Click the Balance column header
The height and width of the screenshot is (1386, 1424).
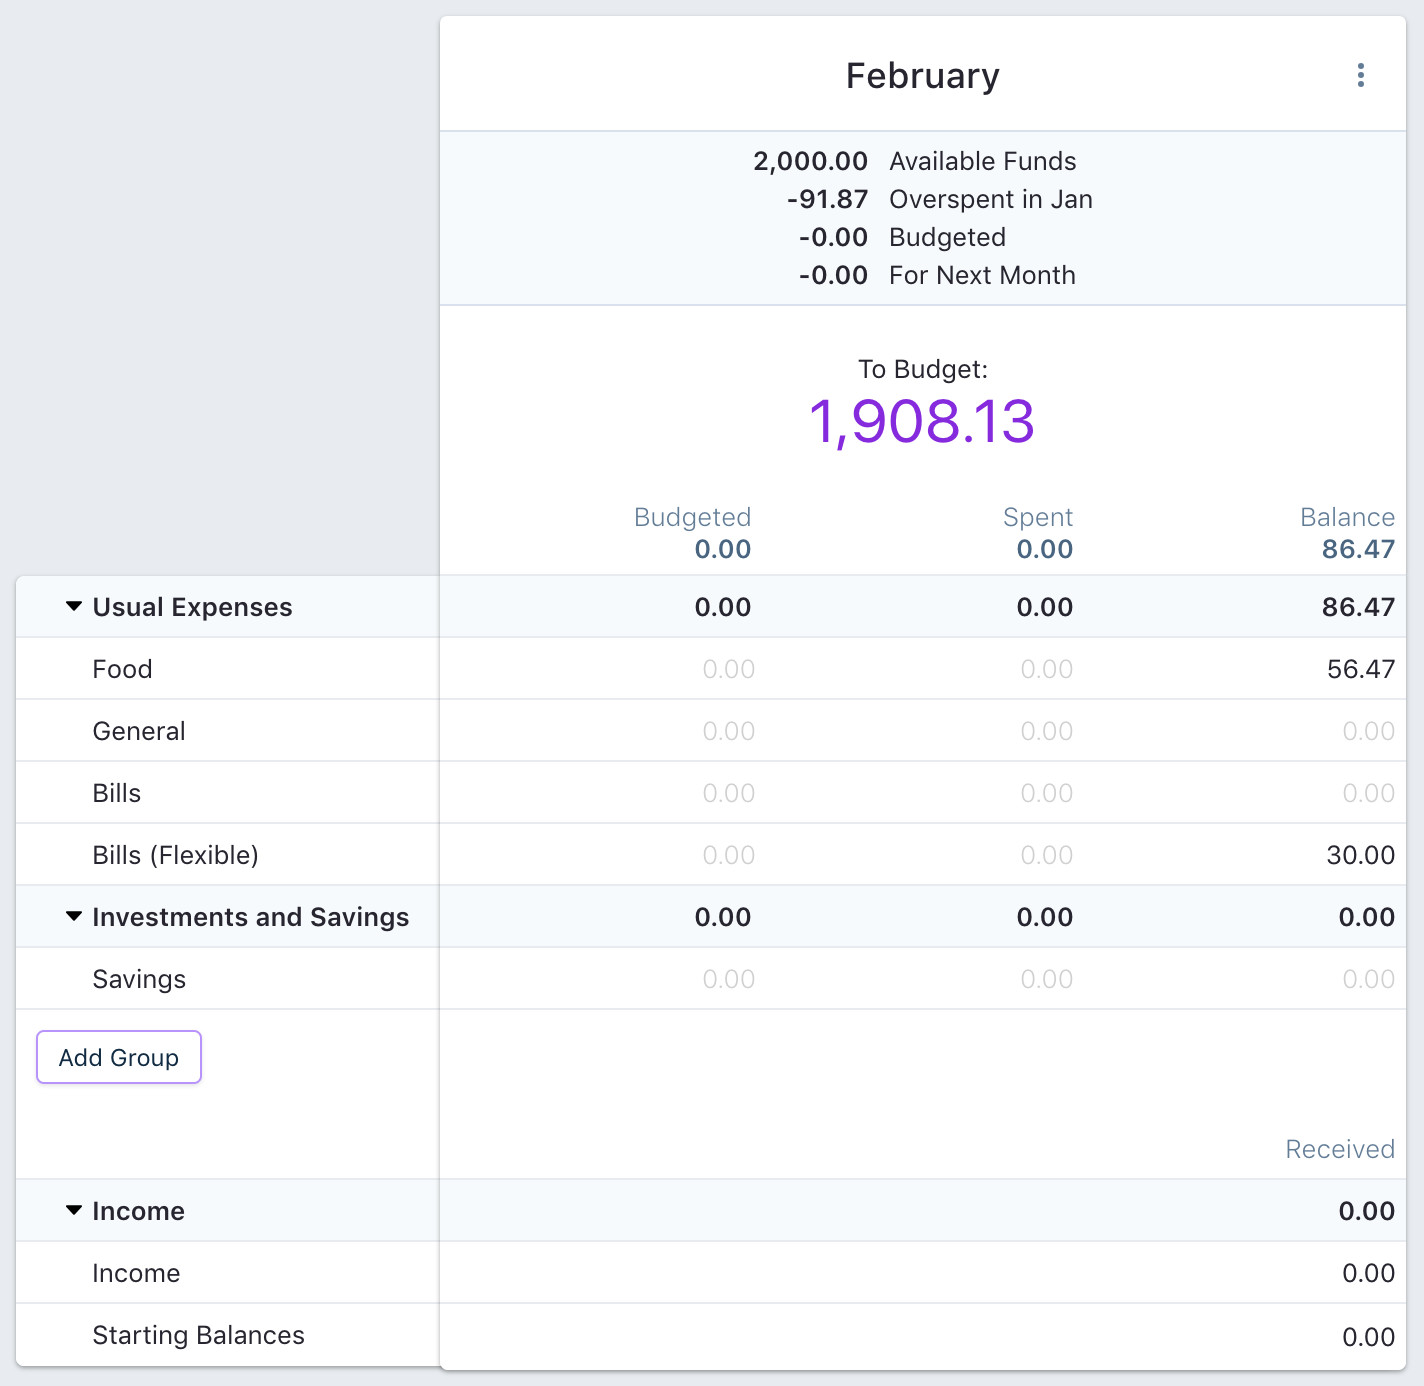pyautogui.click(x=1347, y=517)
